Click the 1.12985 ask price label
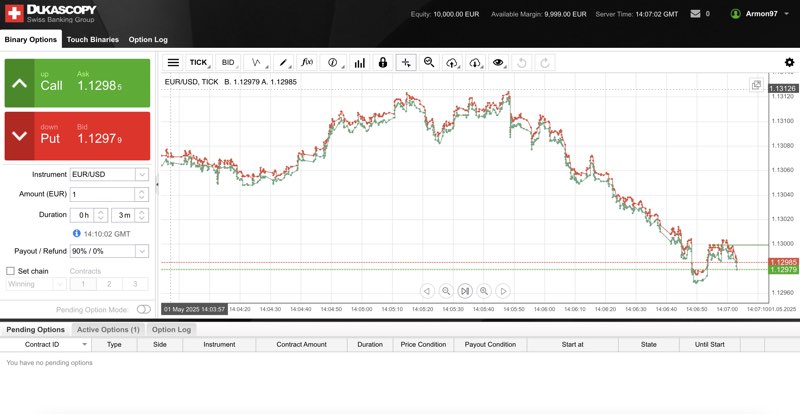The height and width of the screenshot is (414, 800). [784, 262]
